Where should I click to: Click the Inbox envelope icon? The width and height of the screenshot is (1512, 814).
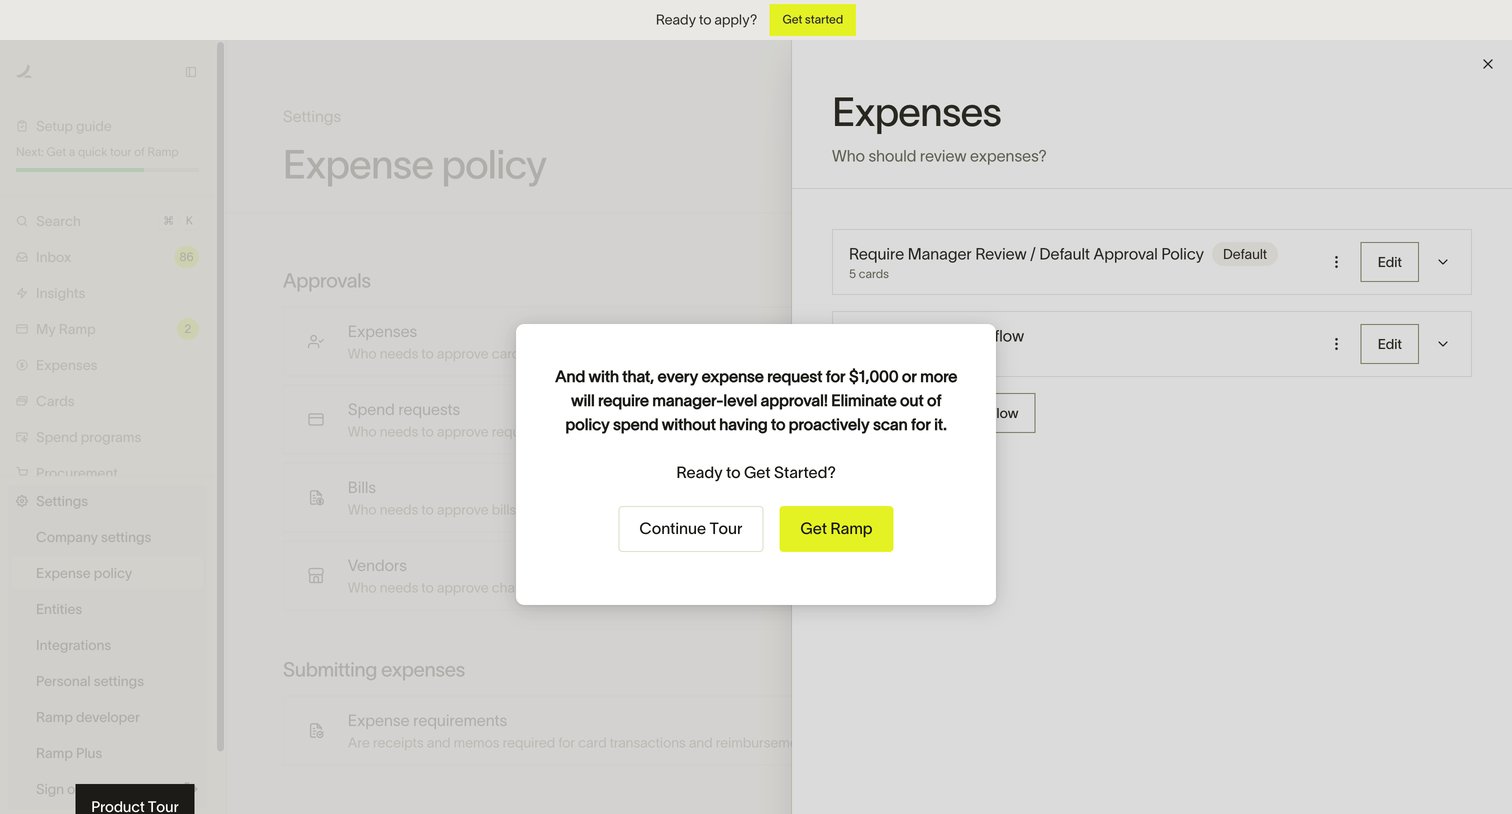(22, 257)
